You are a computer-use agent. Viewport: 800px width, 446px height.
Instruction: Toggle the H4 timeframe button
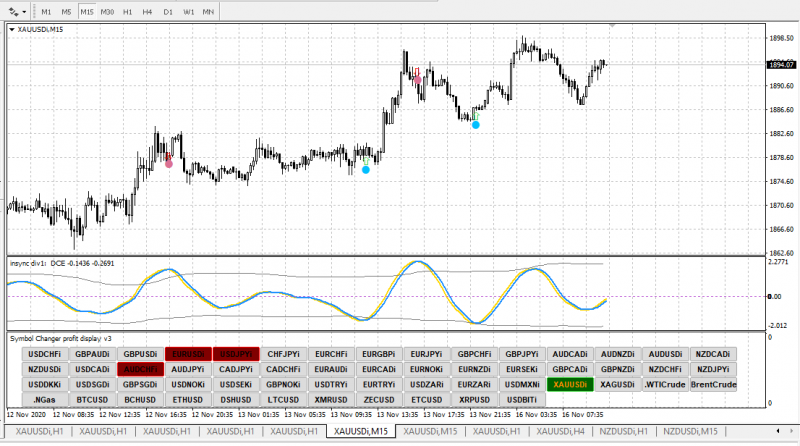[x=147, y=11]
